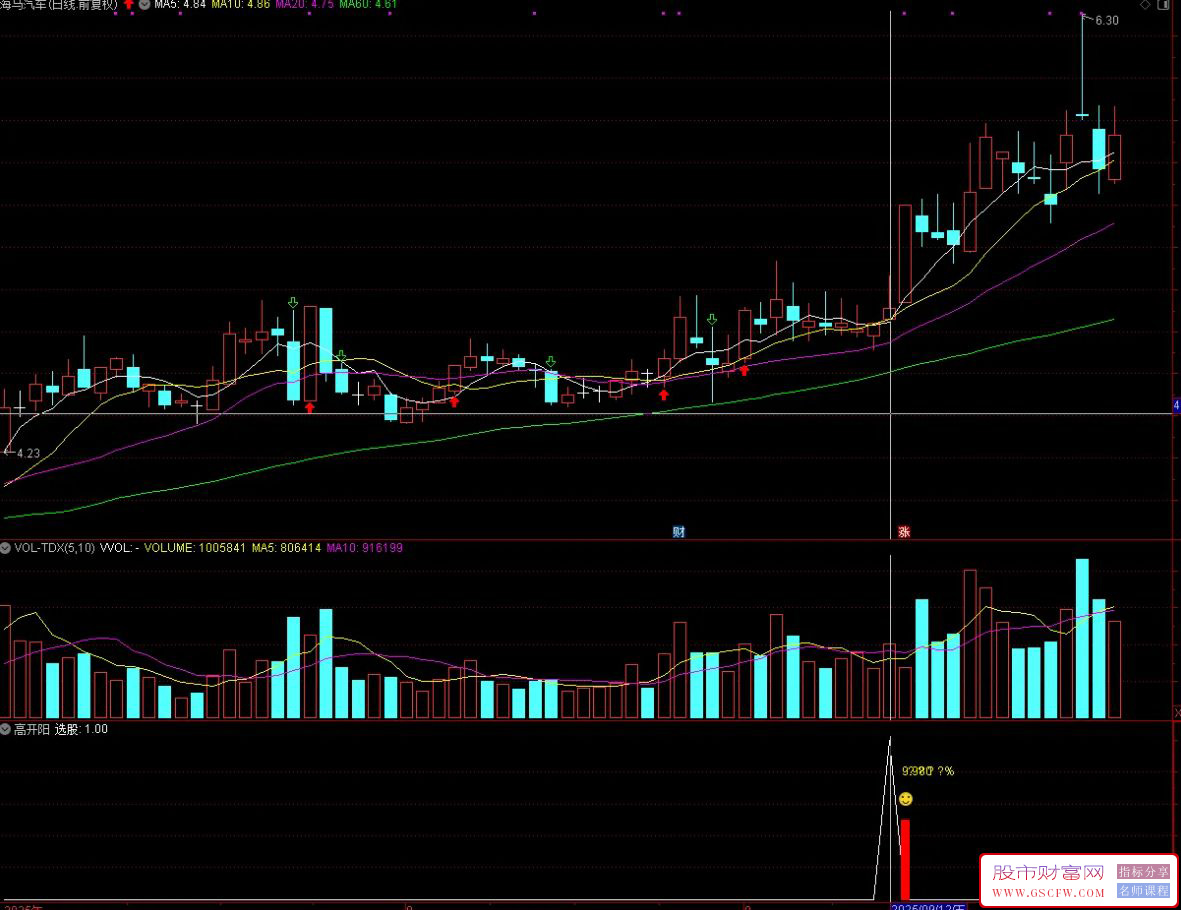This screenshot has width=1181, height=910.
Task: Click the MA5: 4.84 label
Action: tap(180, 5)
